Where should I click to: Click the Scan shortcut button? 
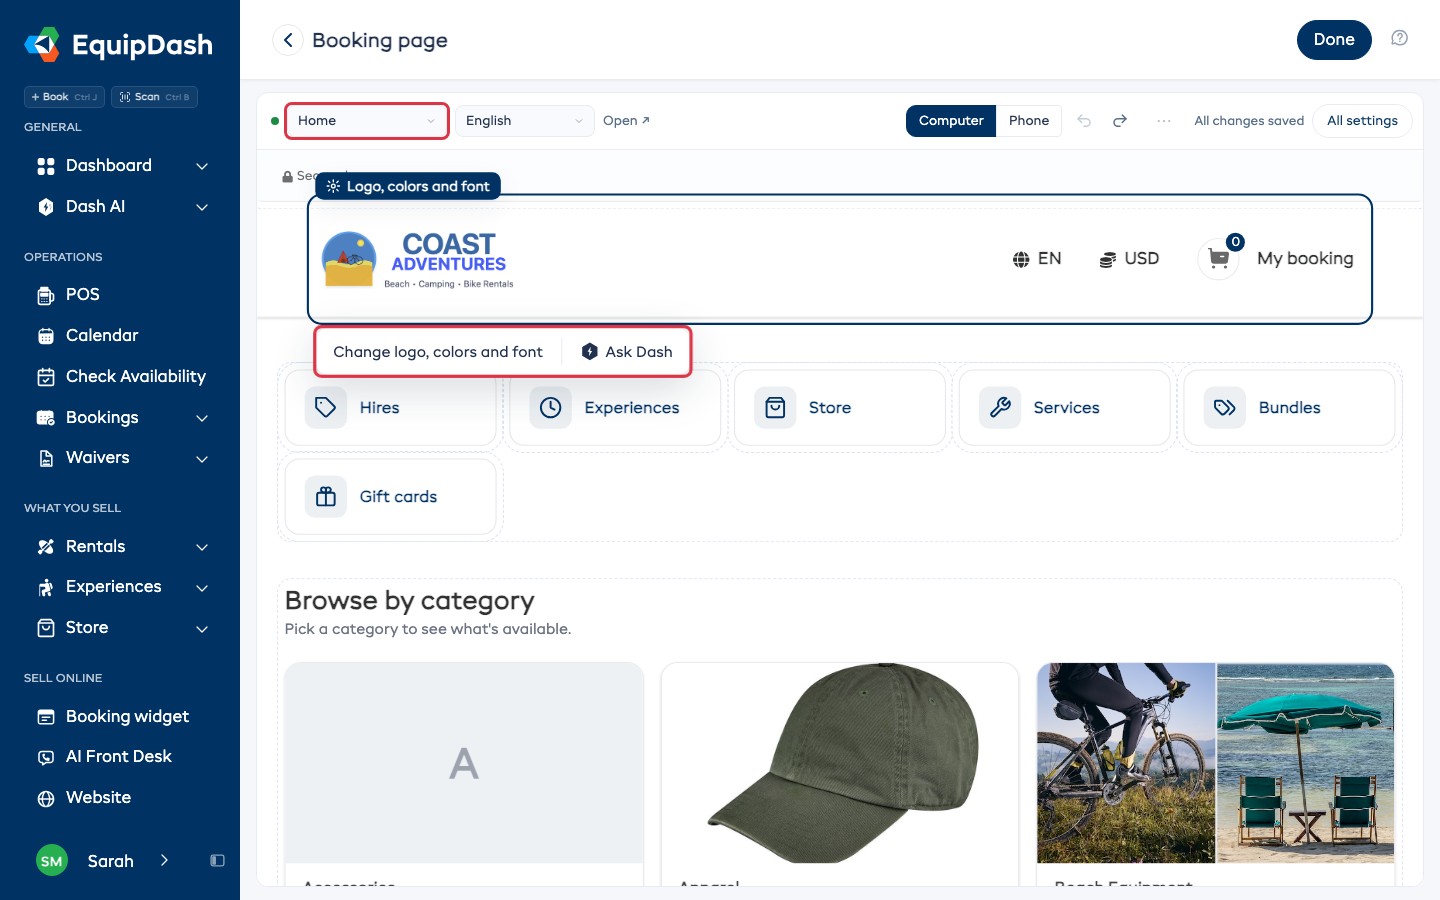click(154, 97)
